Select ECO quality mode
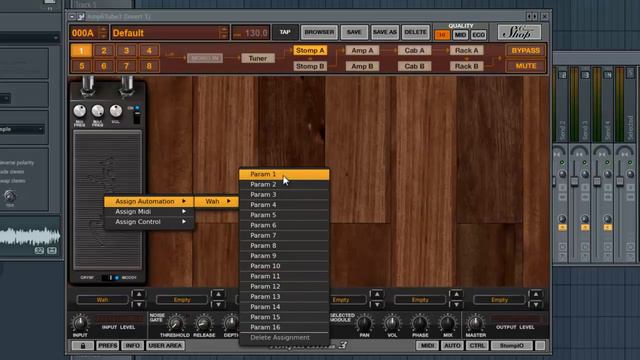 pos(478,35)
